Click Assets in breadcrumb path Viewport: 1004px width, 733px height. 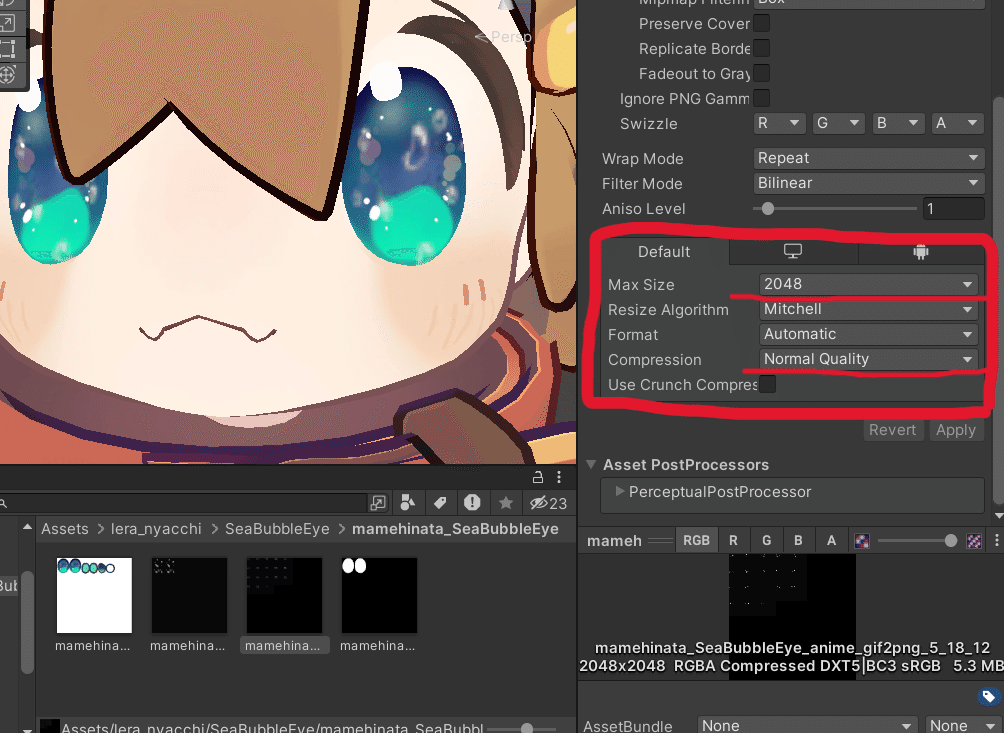[65, 529]
